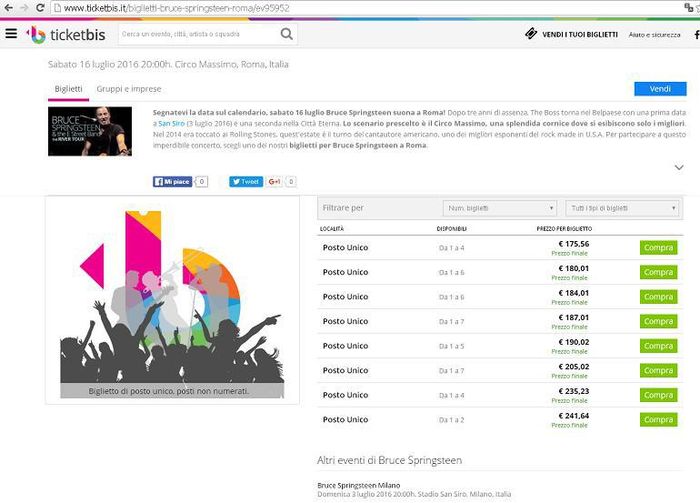The height and width of the screenshot is (503, 700).
Task: Click the Google +1 button
Action: point(276,182)
